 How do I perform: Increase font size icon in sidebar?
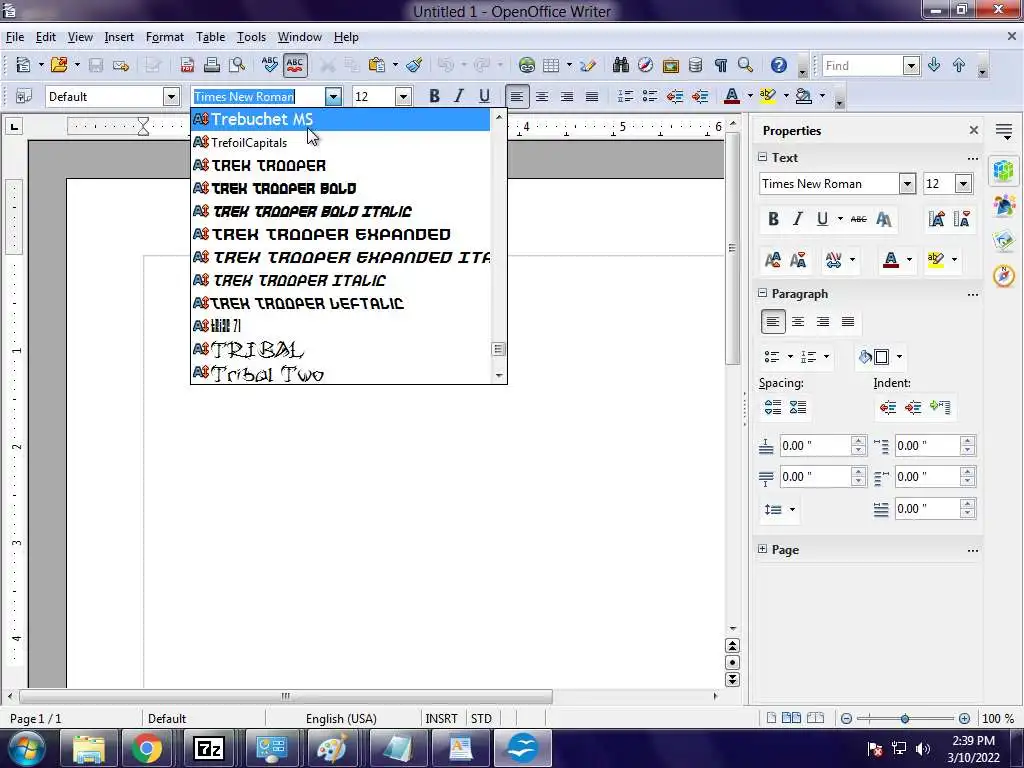tap(936, 219)
